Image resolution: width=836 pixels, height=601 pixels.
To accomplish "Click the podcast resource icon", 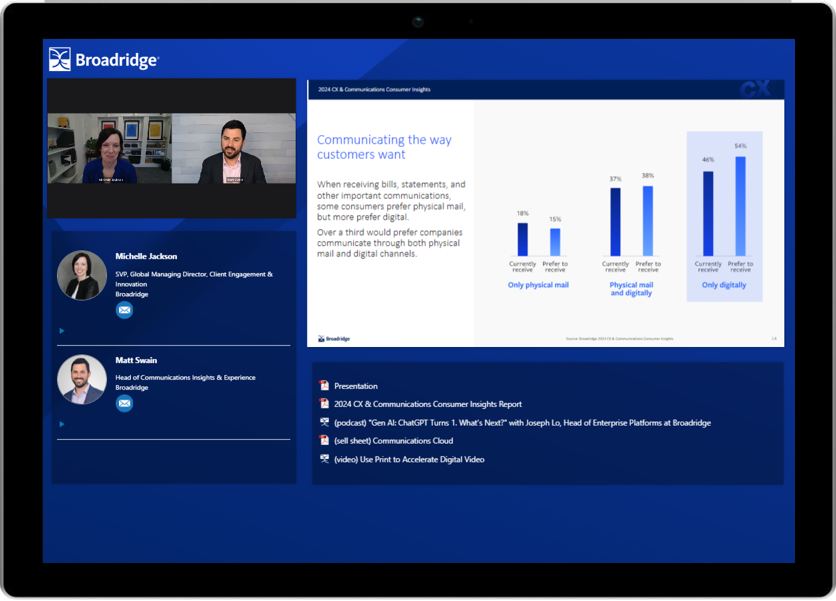I will pos(324,423).
